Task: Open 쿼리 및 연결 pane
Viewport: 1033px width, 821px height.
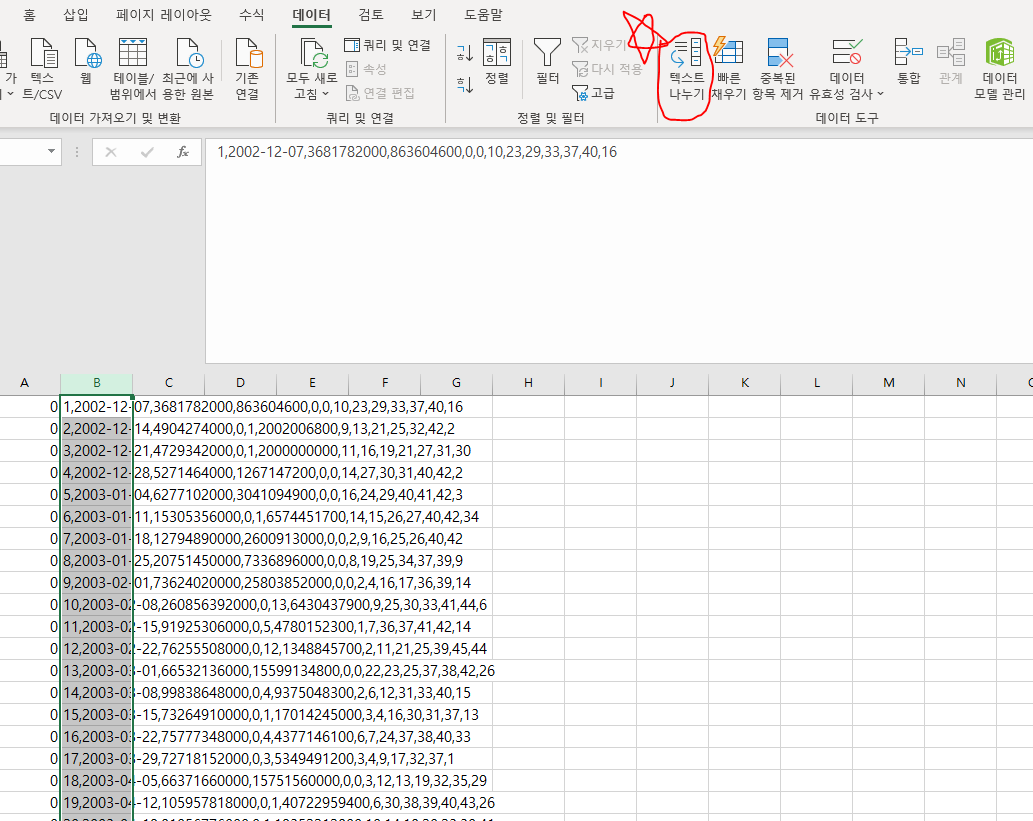Action: click(388, 45)
